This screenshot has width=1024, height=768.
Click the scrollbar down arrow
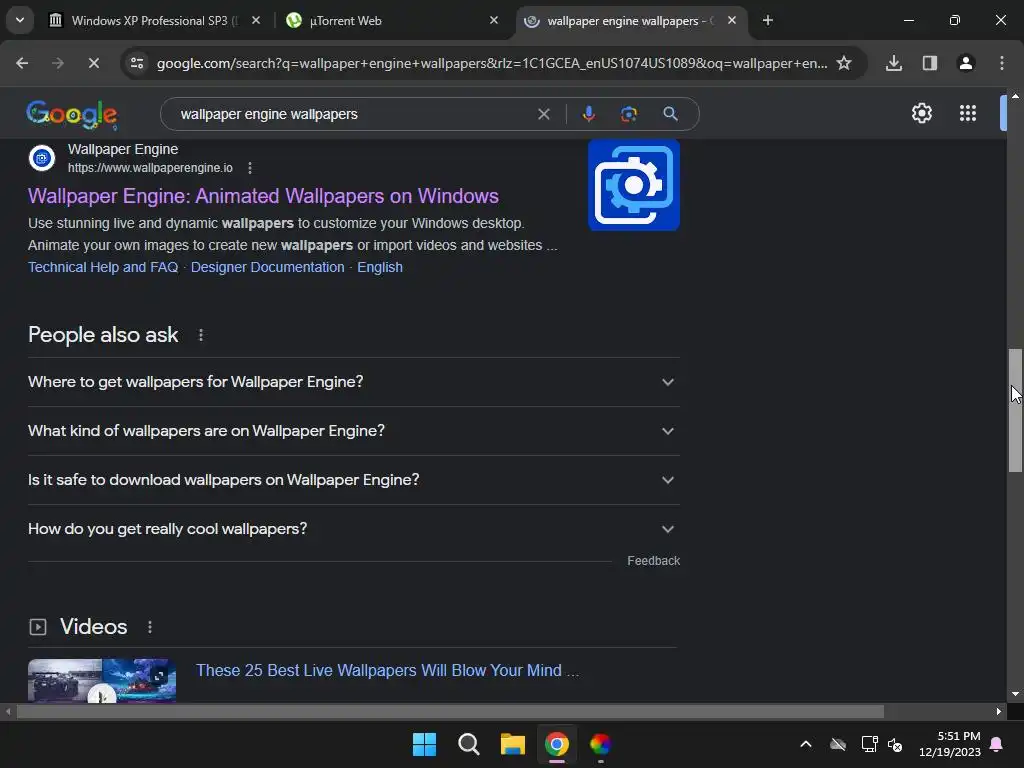click(1015, 694)
